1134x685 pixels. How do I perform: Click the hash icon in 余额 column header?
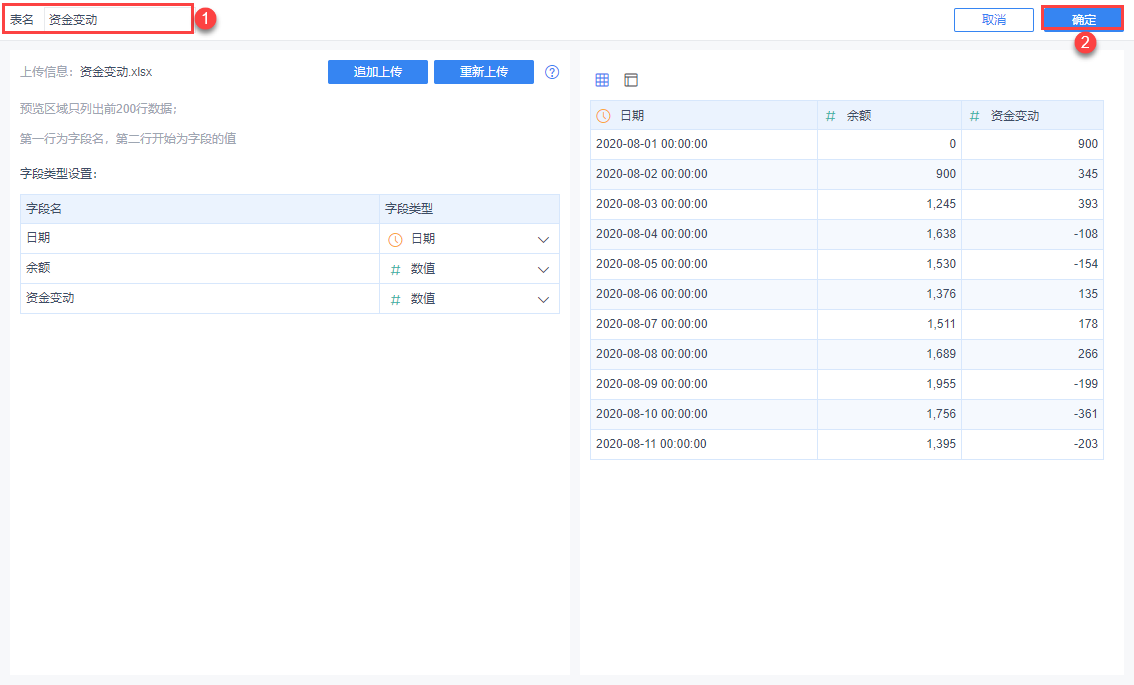pos(830,116)
